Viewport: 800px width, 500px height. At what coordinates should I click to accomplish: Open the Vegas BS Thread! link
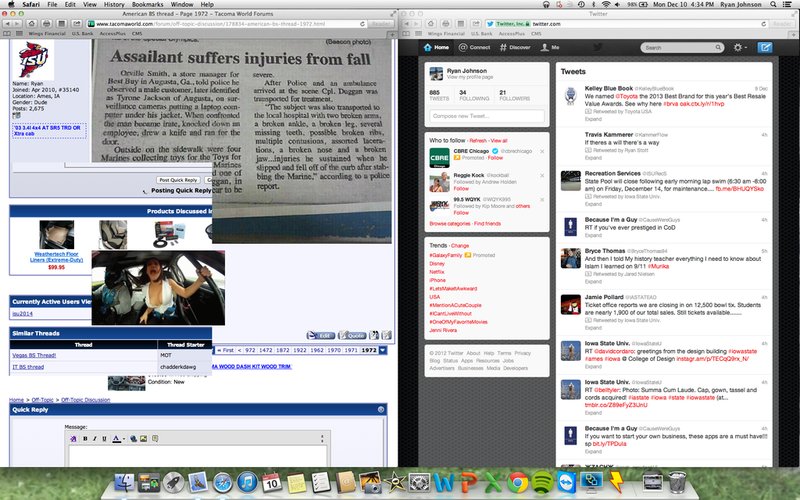tap(34, 355)
